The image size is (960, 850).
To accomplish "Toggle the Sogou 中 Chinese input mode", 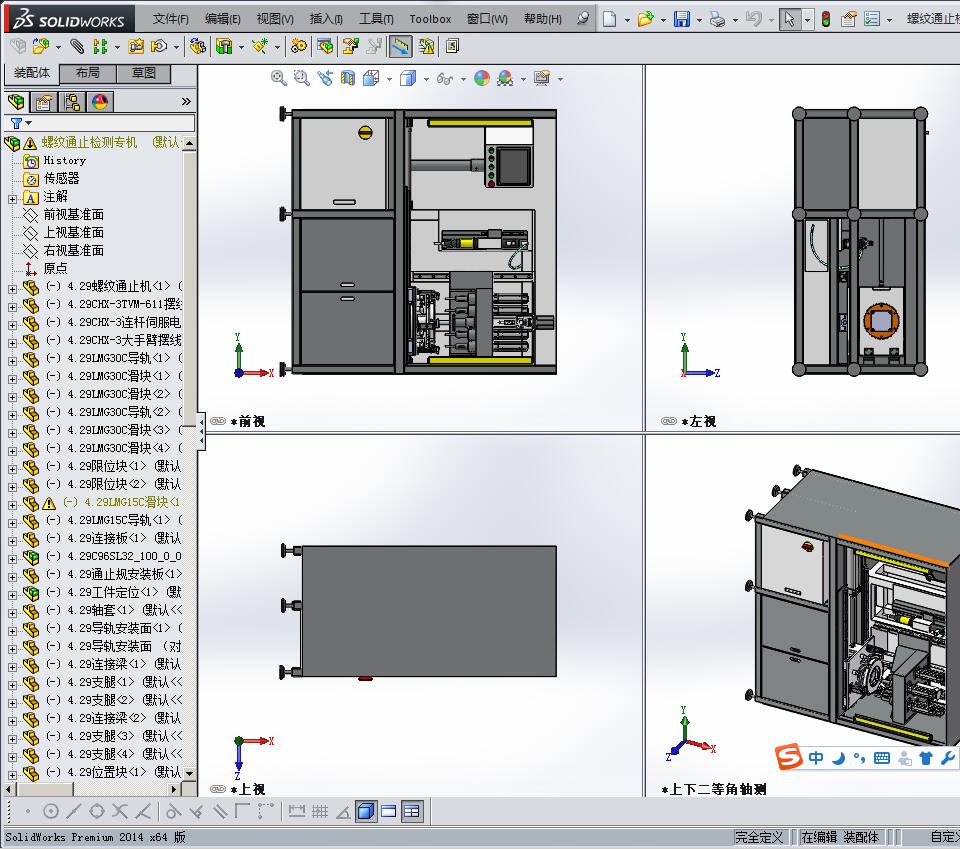I will coord(816,758).
